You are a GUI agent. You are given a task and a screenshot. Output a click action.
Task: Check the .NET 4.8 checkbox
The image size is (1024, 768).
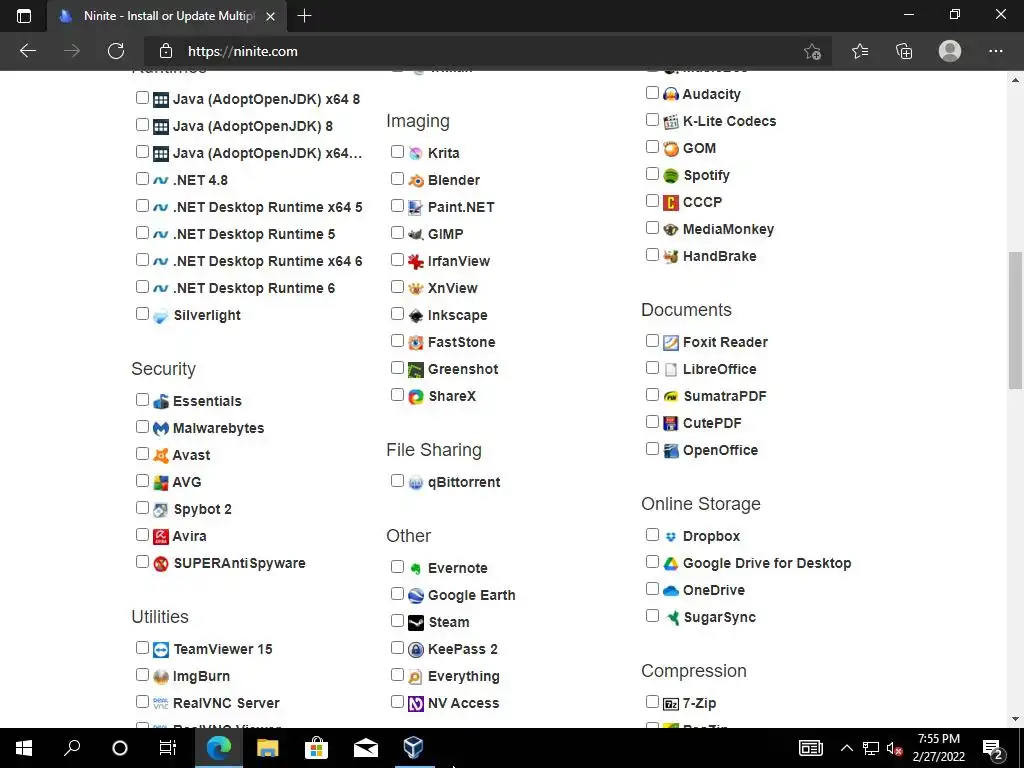coord(142,179)
